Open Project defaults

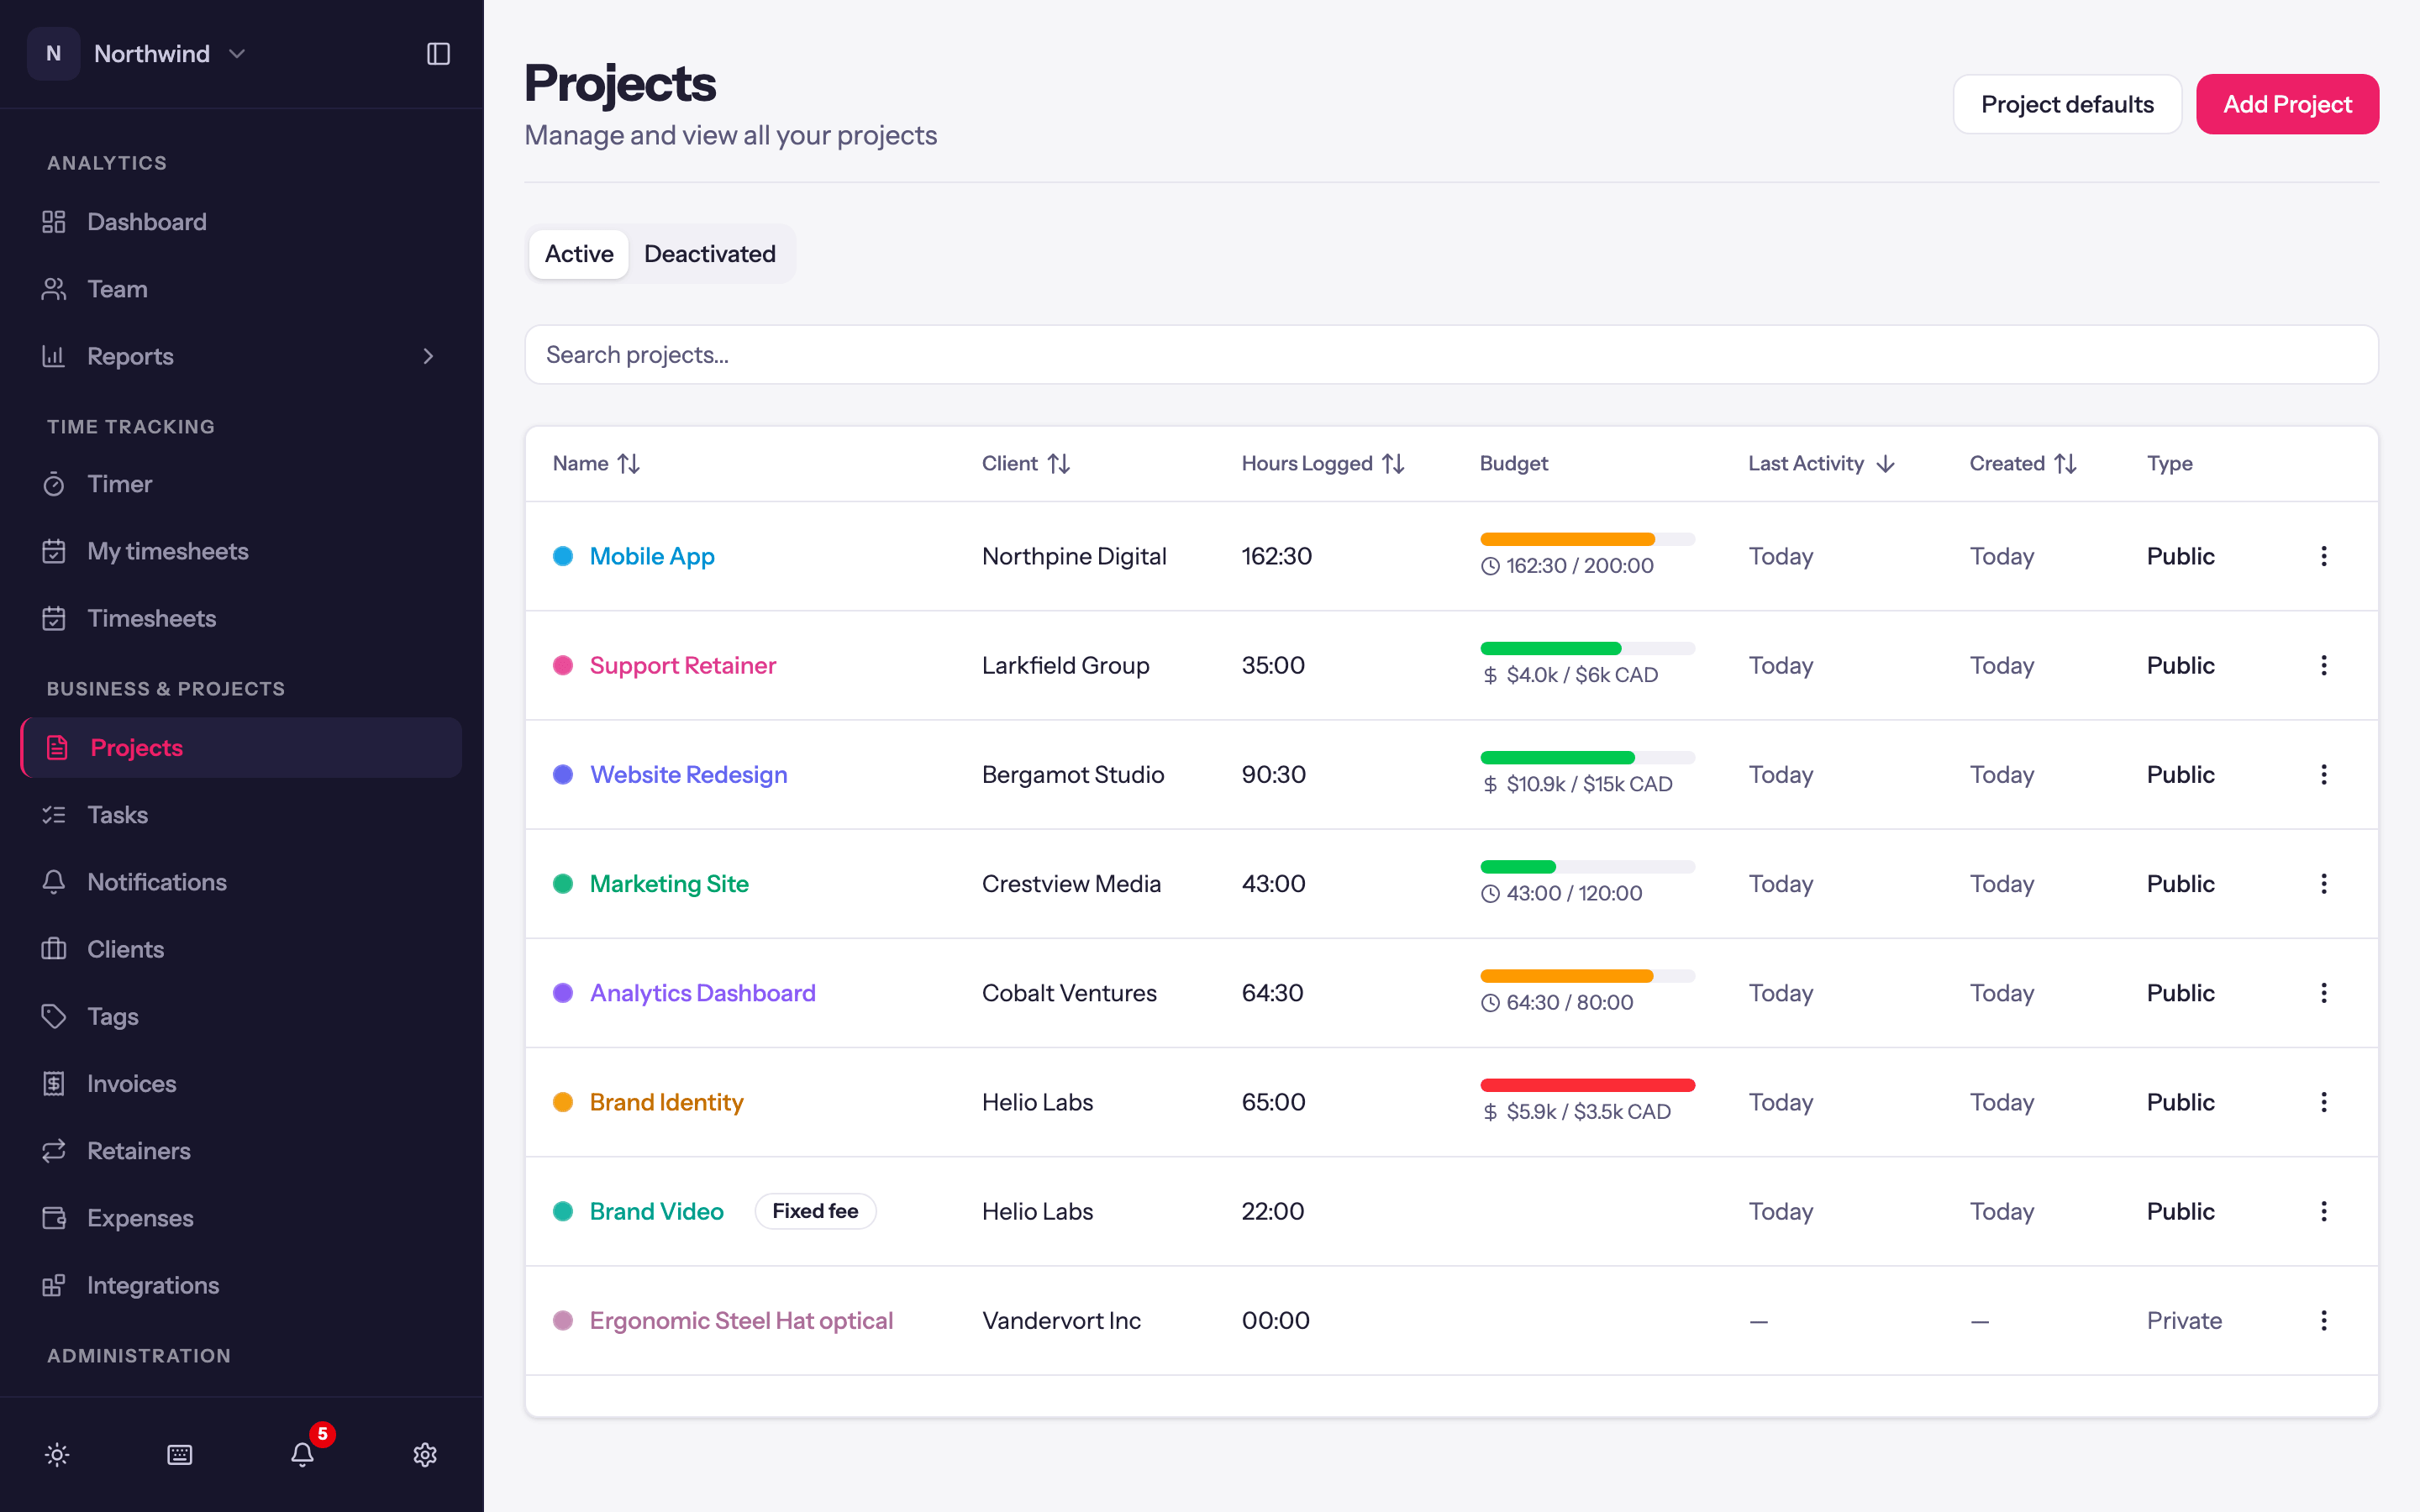(2067, 104)
